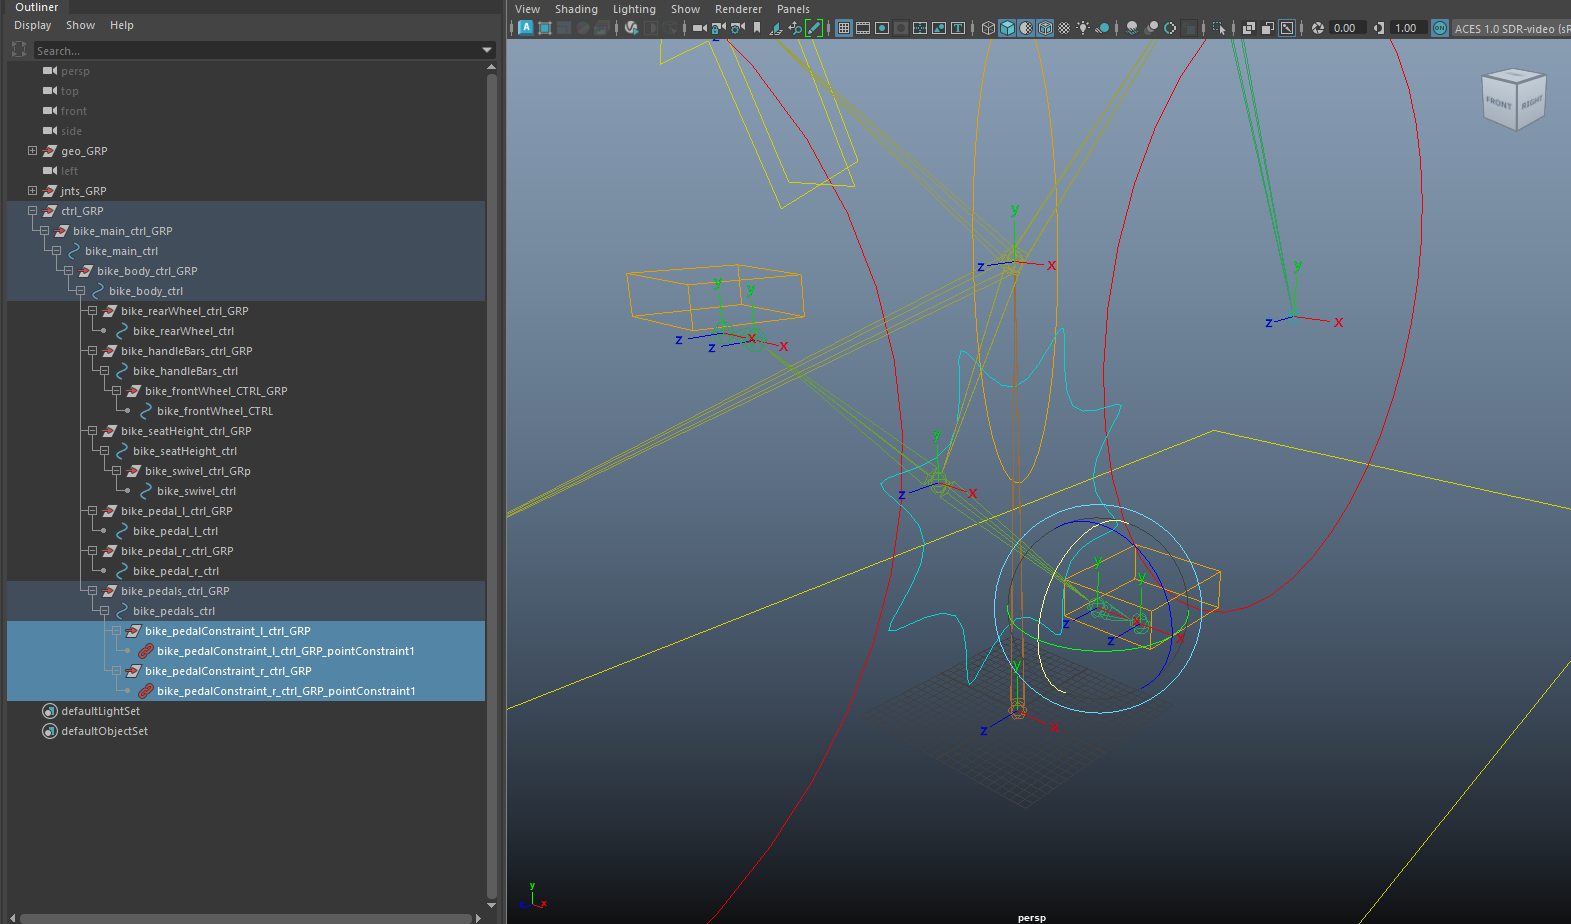Click the Textured display checker icon
1571x924 pixels.
click(x=1064, y=28)
